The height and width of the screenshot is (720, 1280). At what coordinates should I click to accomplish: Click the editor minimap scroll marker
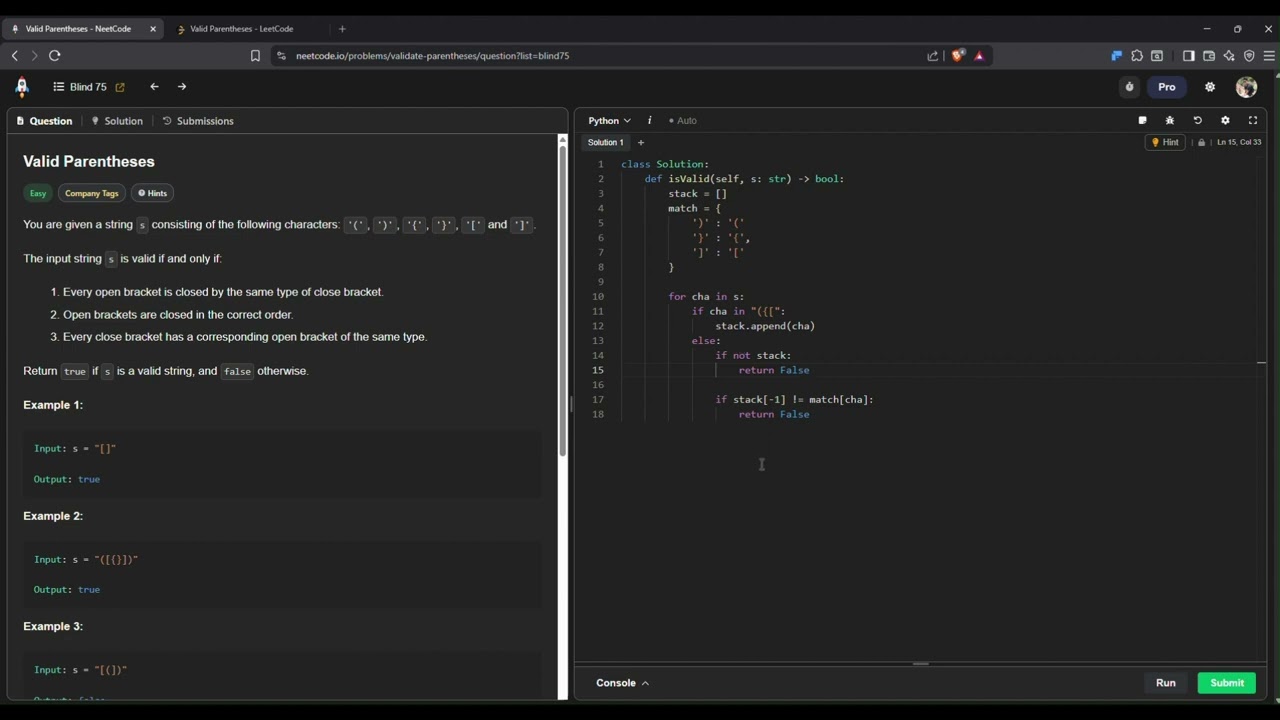[x=1262, y=362]
